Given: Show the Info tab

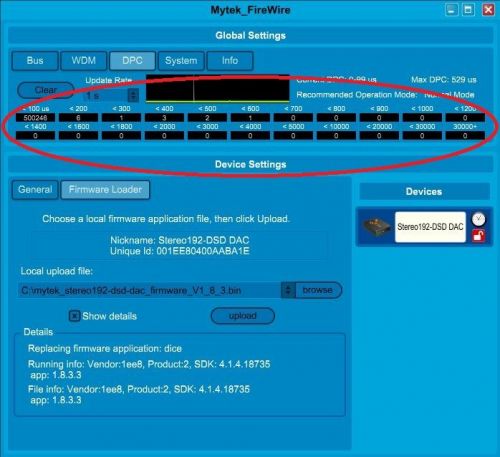Looking at the screenshot, I should 230,61.
